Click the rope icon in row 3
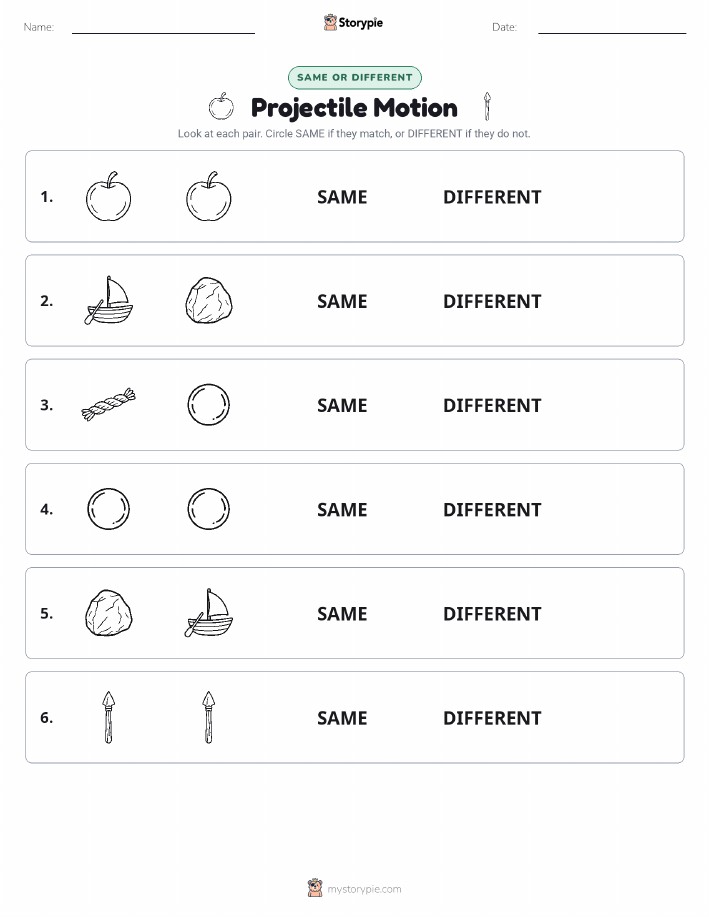709x917 pixels. click(108, 405)
